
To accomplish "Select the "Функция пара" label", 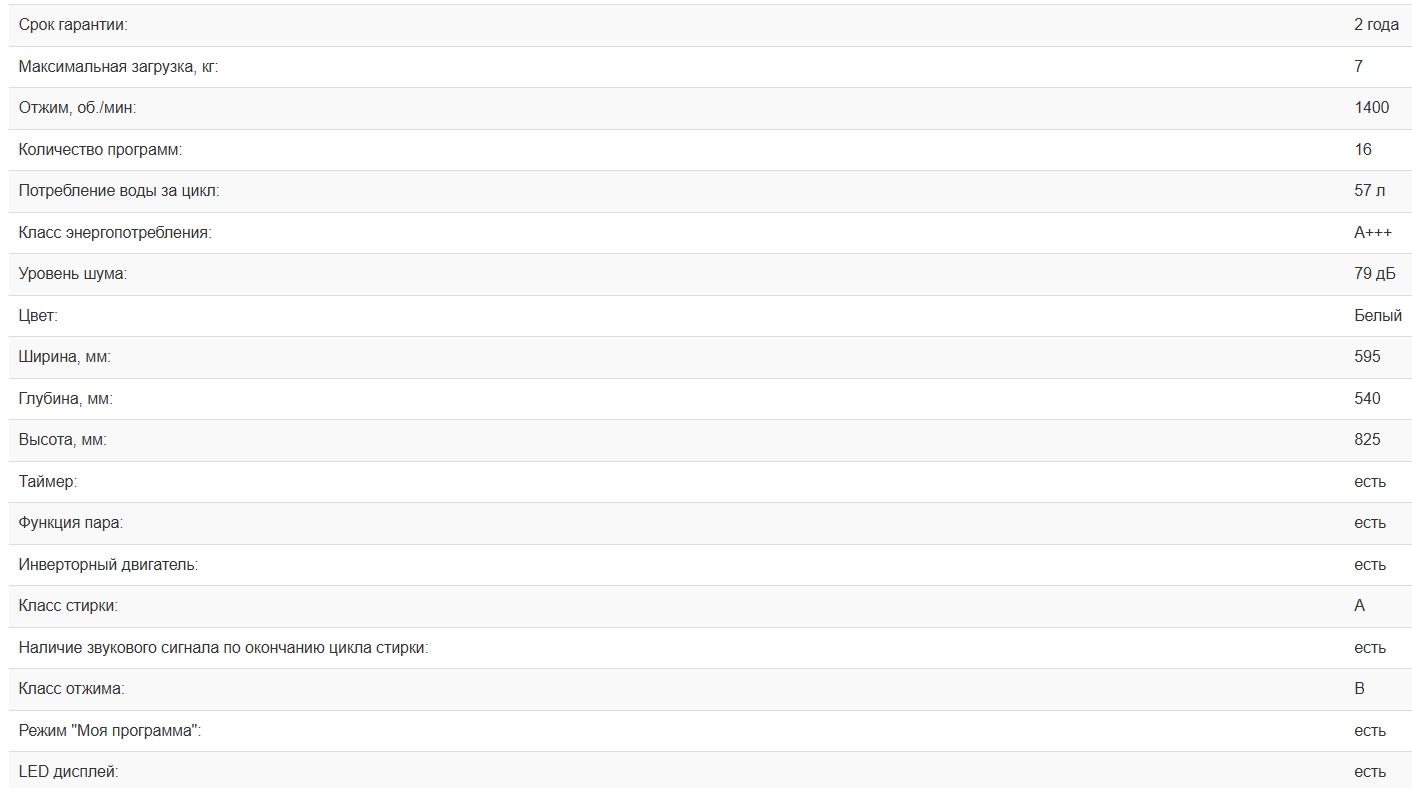I will point(71,523).
